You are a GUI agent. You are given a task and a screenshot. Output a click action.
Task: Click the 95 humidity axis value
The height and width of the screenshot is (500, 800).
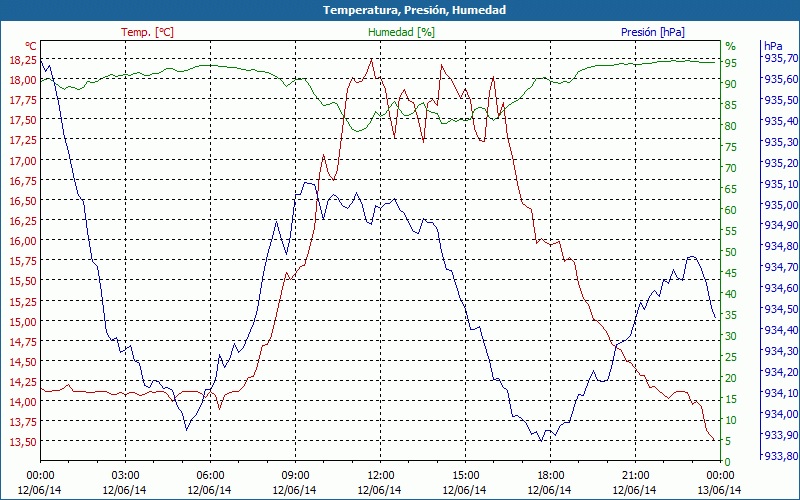point(731,63)
